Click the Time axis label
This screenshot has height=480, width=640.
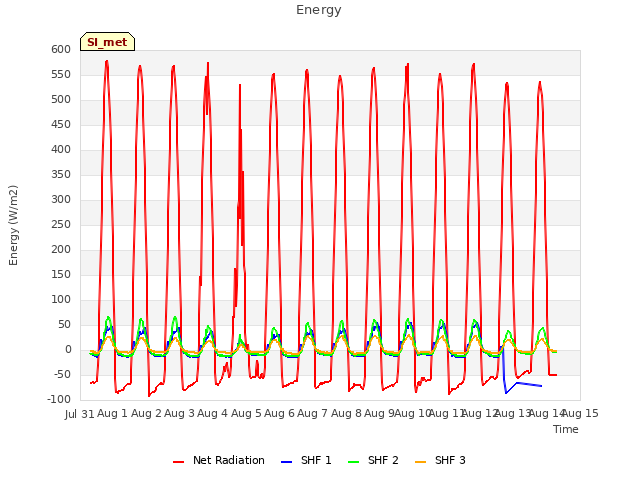pyautogui.click(x=566, y=429)
